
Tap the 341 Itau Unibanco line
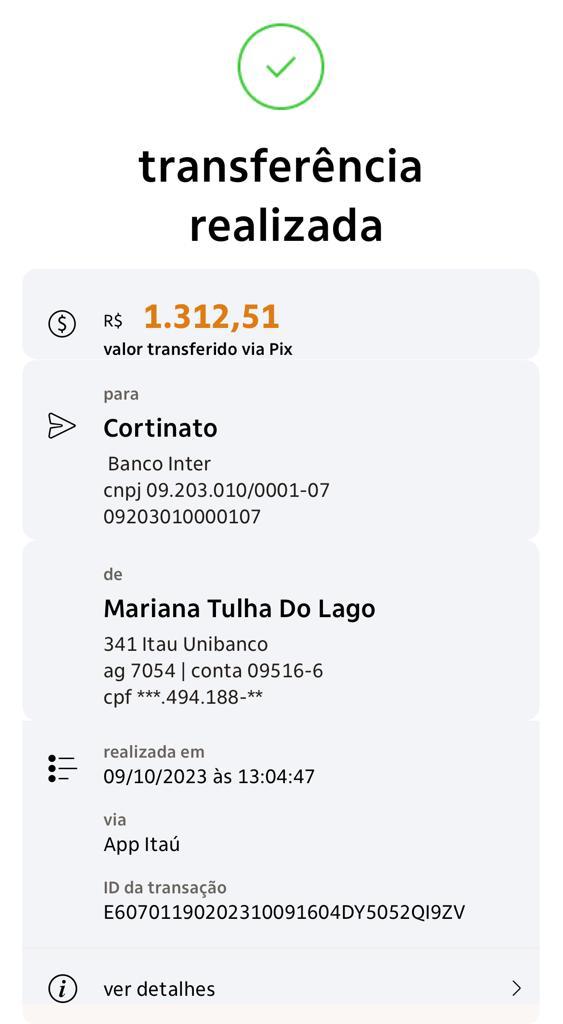(185, 645)
